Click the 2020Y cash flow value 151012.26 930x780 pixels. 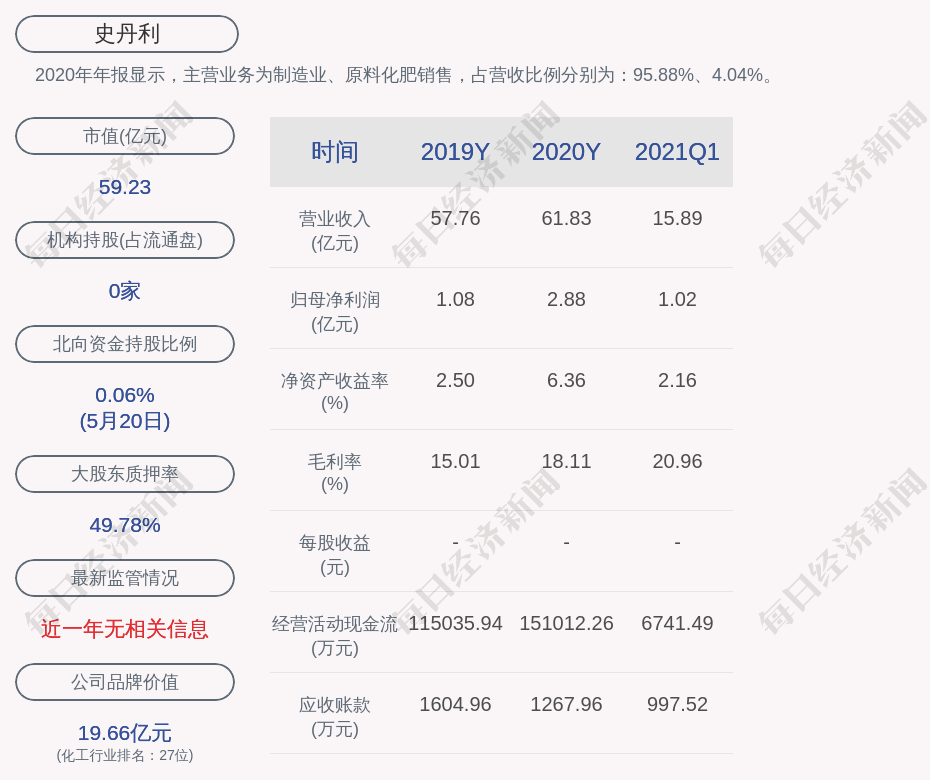point(566,623)
